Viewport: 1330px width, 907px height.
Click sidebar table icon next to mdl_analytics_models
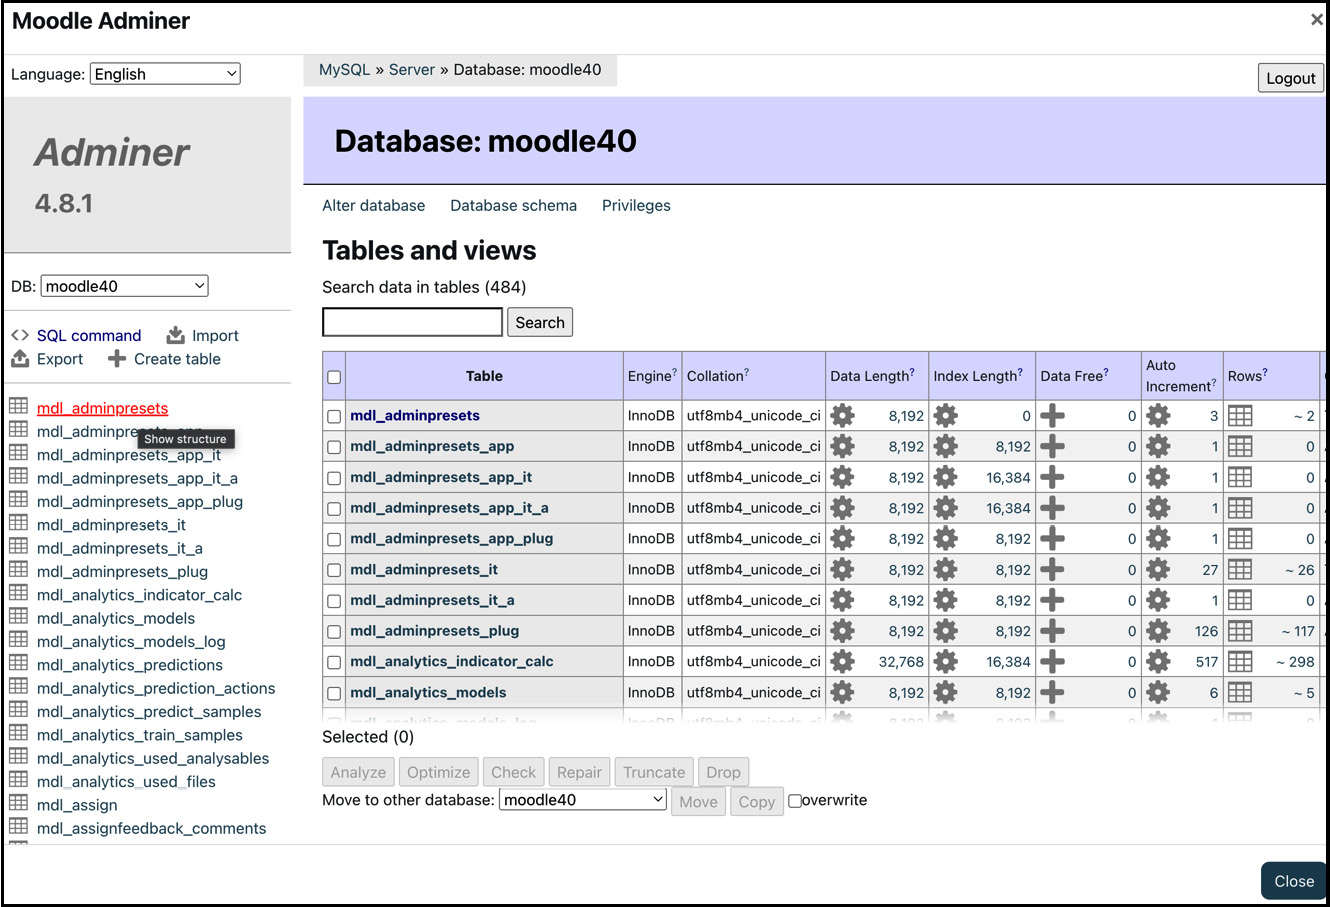[18, 616]
